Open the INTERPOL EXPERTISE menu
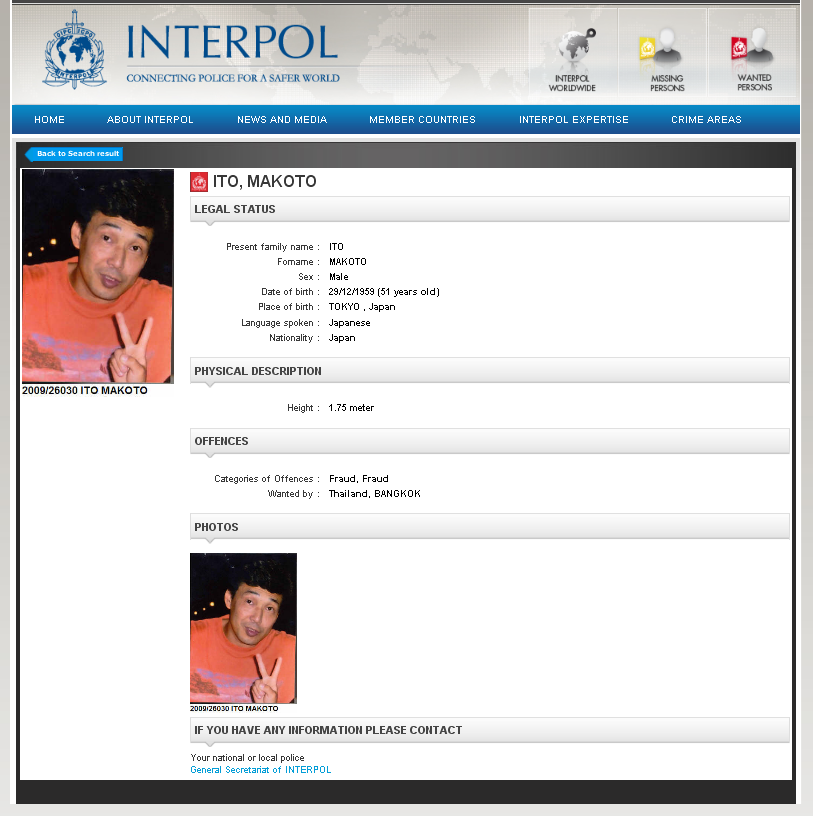Screen dimensions: 813x816 [x=574, y=120]
